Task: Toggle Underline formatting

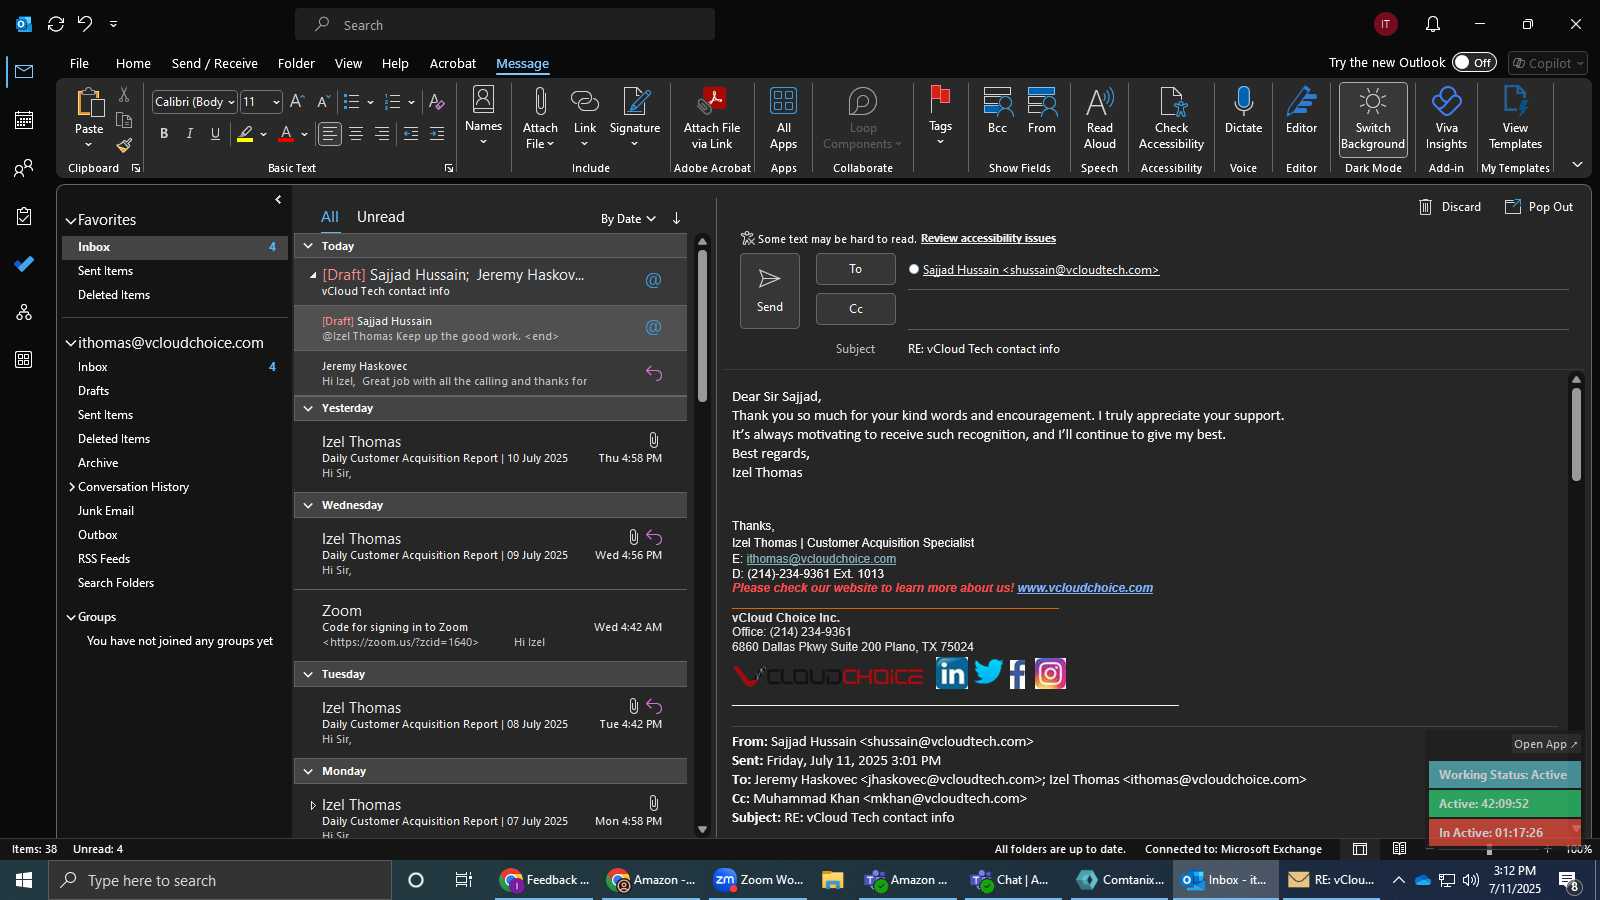Action: 215,134
